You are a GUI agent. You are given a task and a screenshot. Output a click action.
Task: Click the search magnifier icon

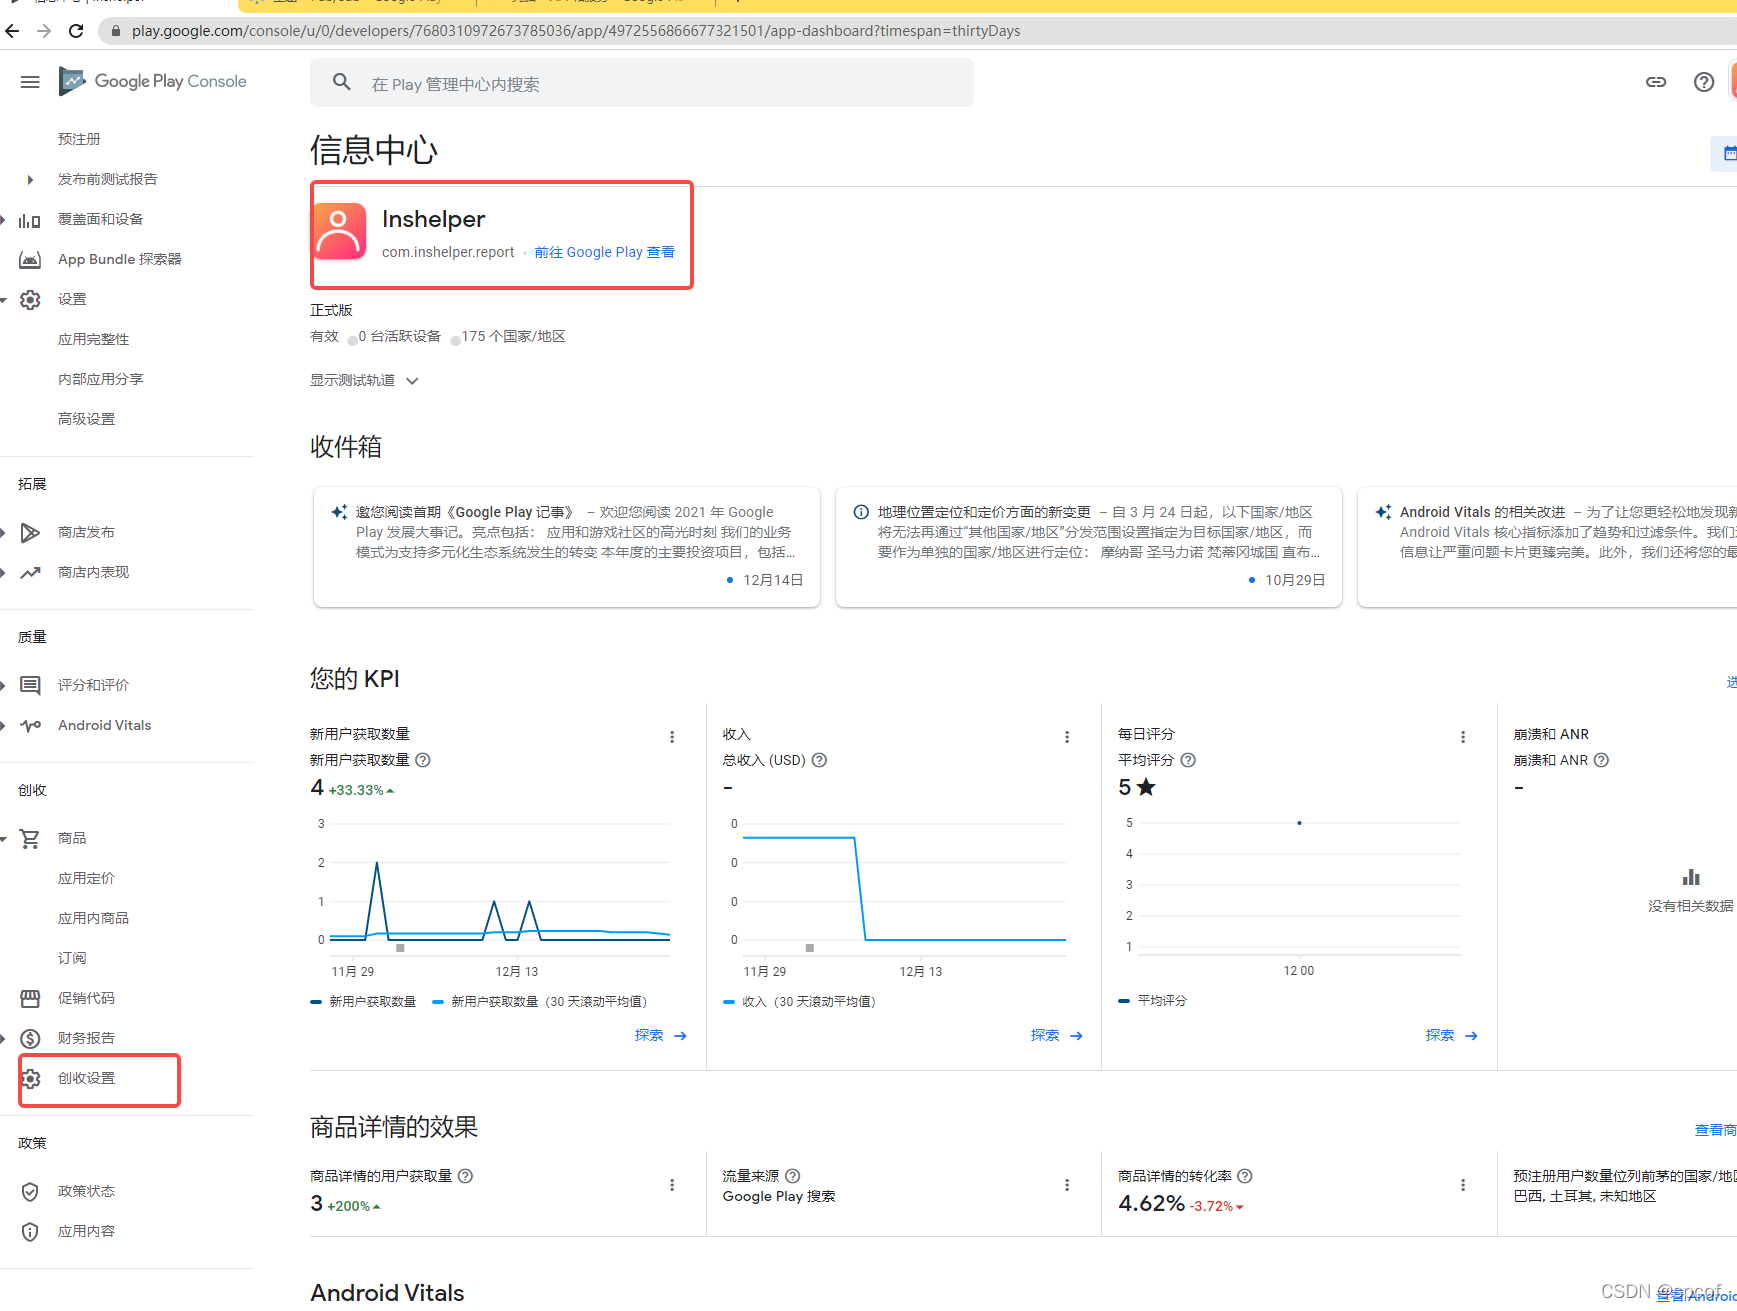pyautogui.click(x=342, y=83)
